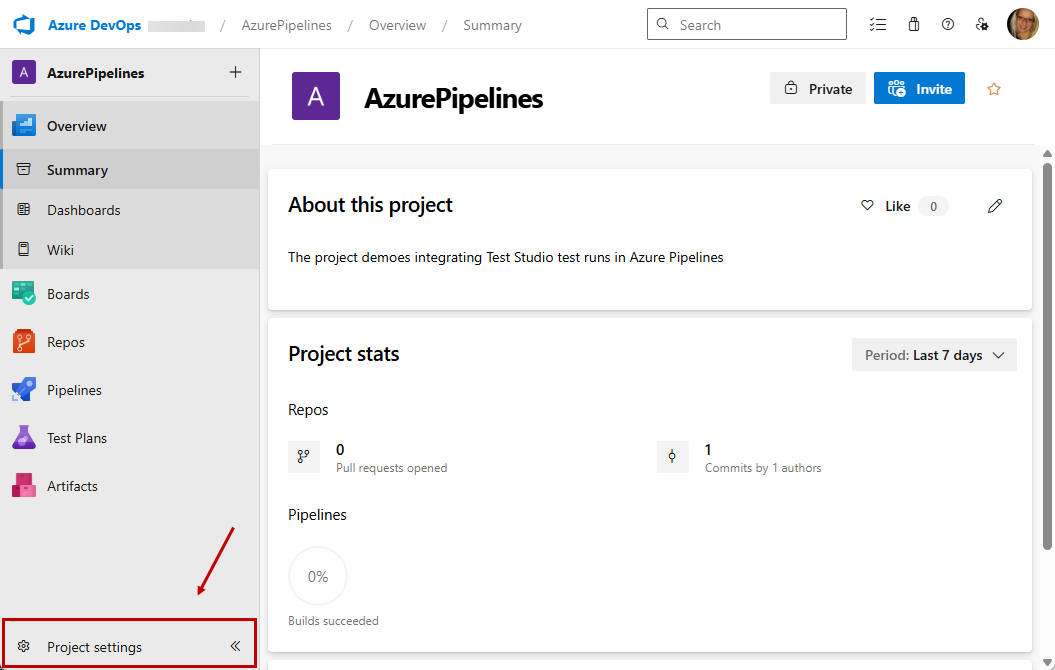Click the pull request icon
Image resolution: width=1055 pixels, height=670 pixels.
tap(303, 457)
